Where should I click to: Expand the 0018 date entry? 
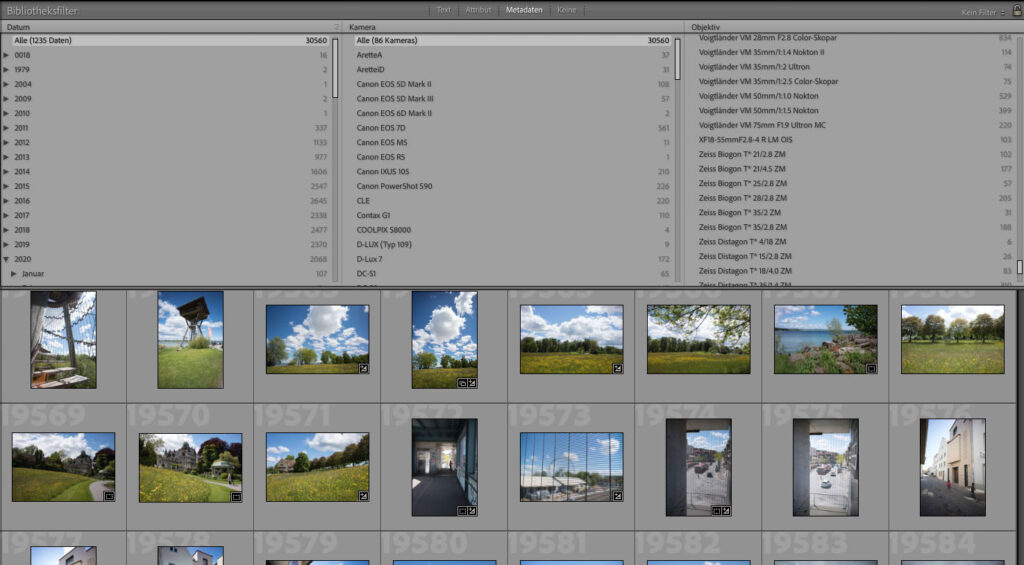coord(7,55)
